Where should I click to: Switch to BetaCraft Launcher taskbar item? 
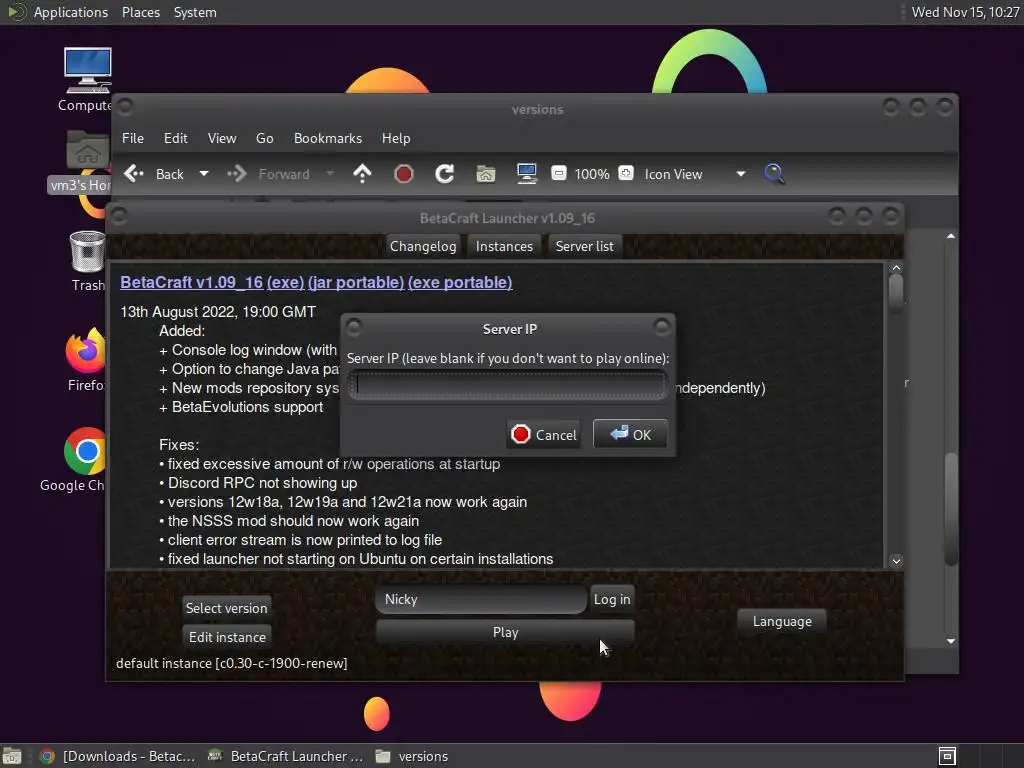tap(285, 756)
